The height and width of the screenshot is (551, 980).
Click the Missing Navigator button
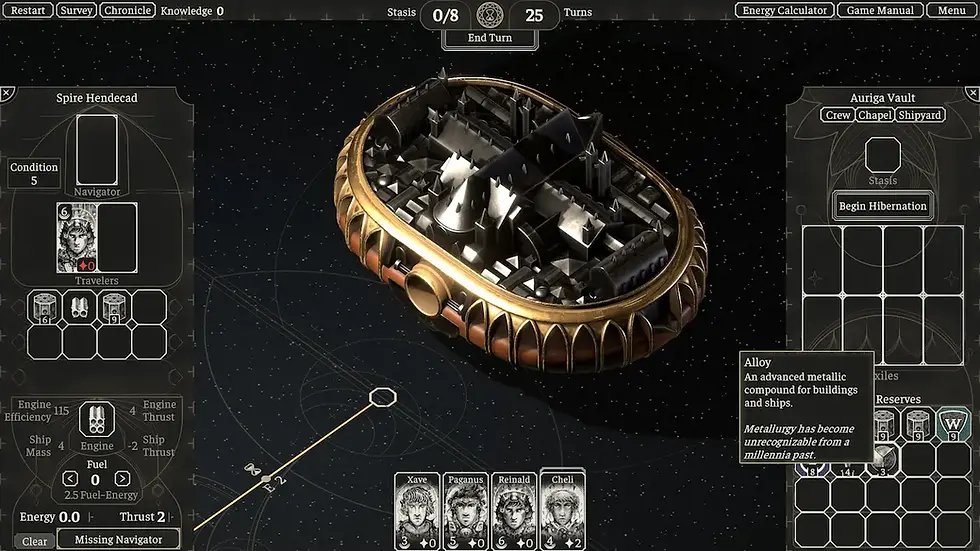click(x=118, y=539)
